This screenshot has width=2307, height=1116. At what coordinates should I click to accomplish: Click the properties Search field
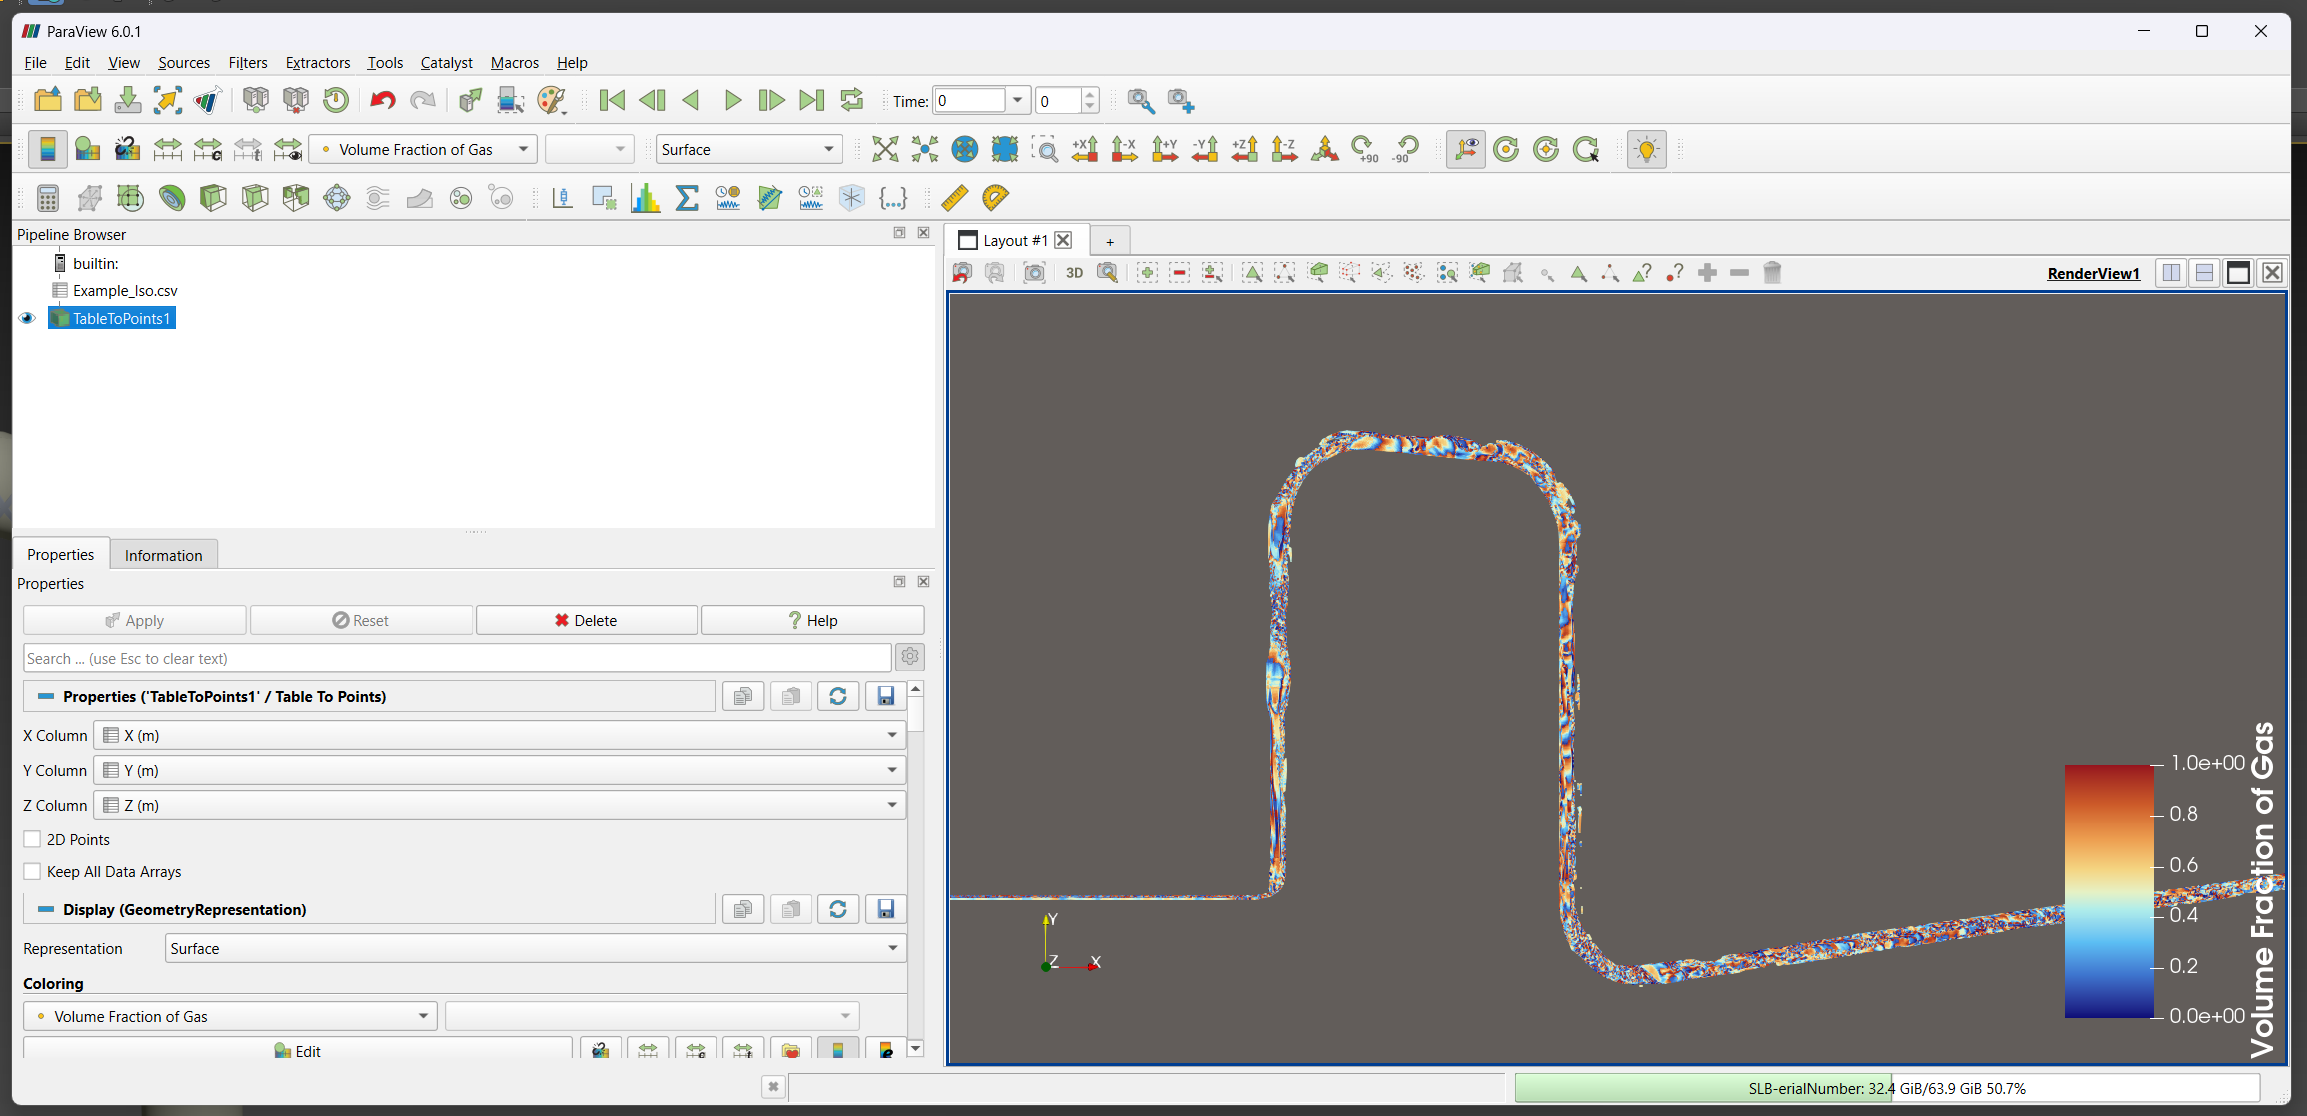[x=456, y=658]
